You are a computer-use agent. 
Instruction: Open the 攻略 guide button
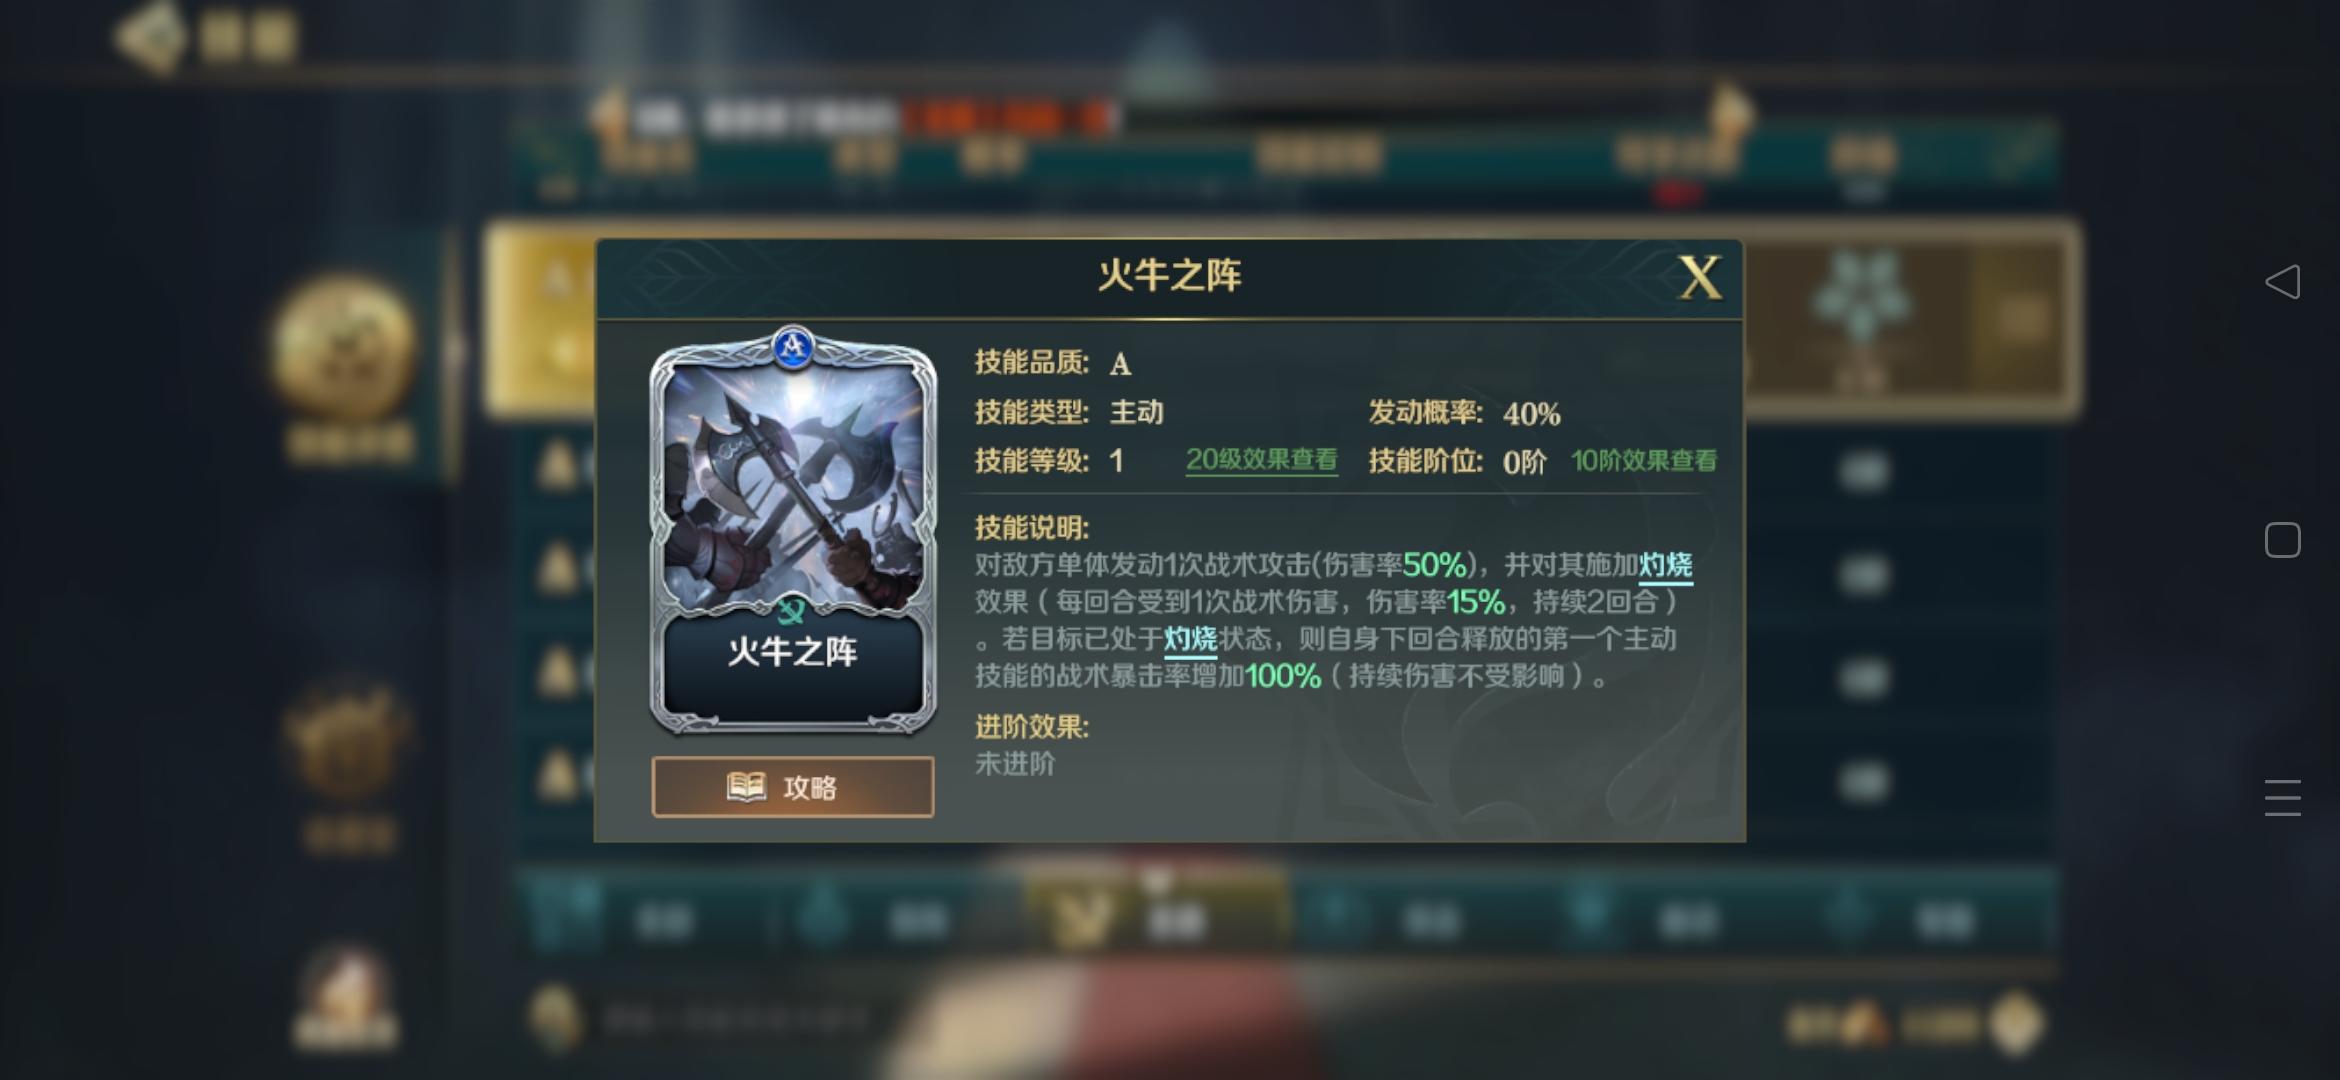pos(793,787)
